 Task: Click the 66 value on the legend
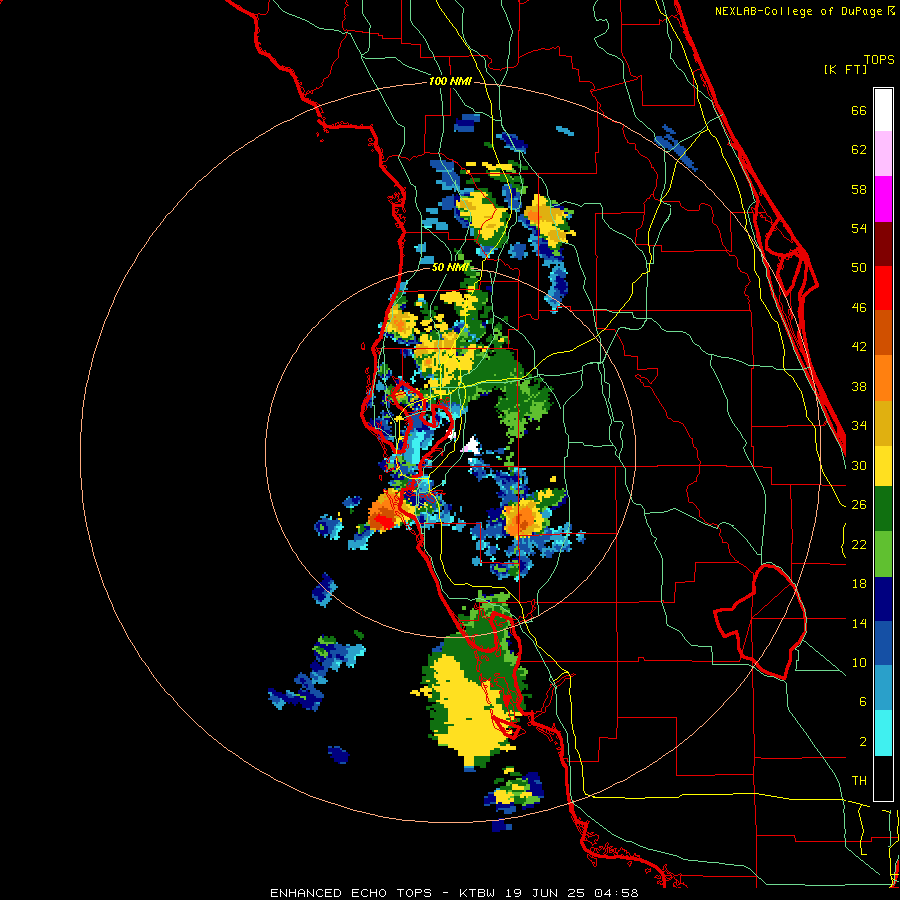[859, 111]
